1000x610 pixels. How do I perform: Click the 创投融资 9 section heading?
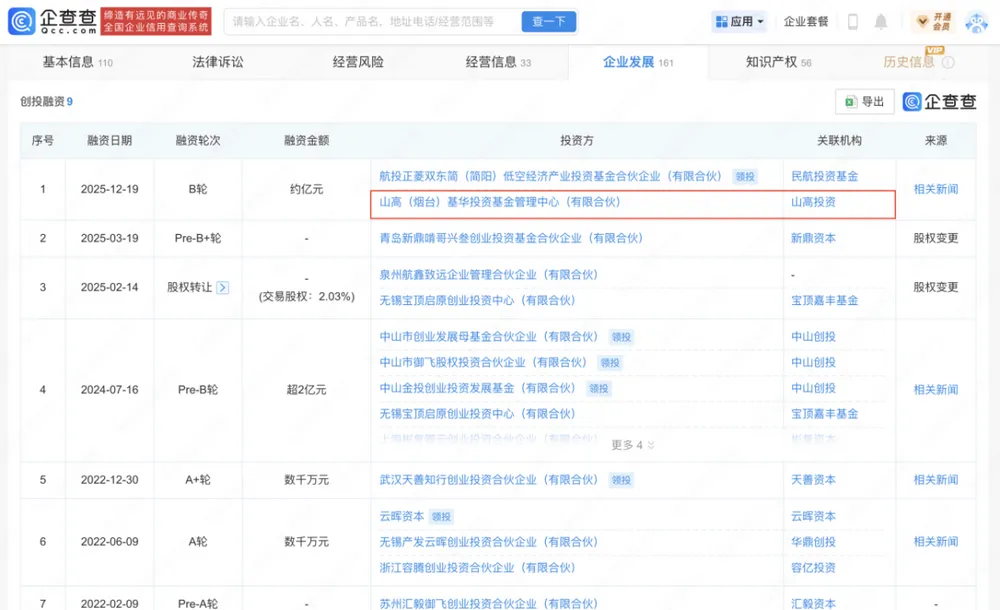coord(47,101)
